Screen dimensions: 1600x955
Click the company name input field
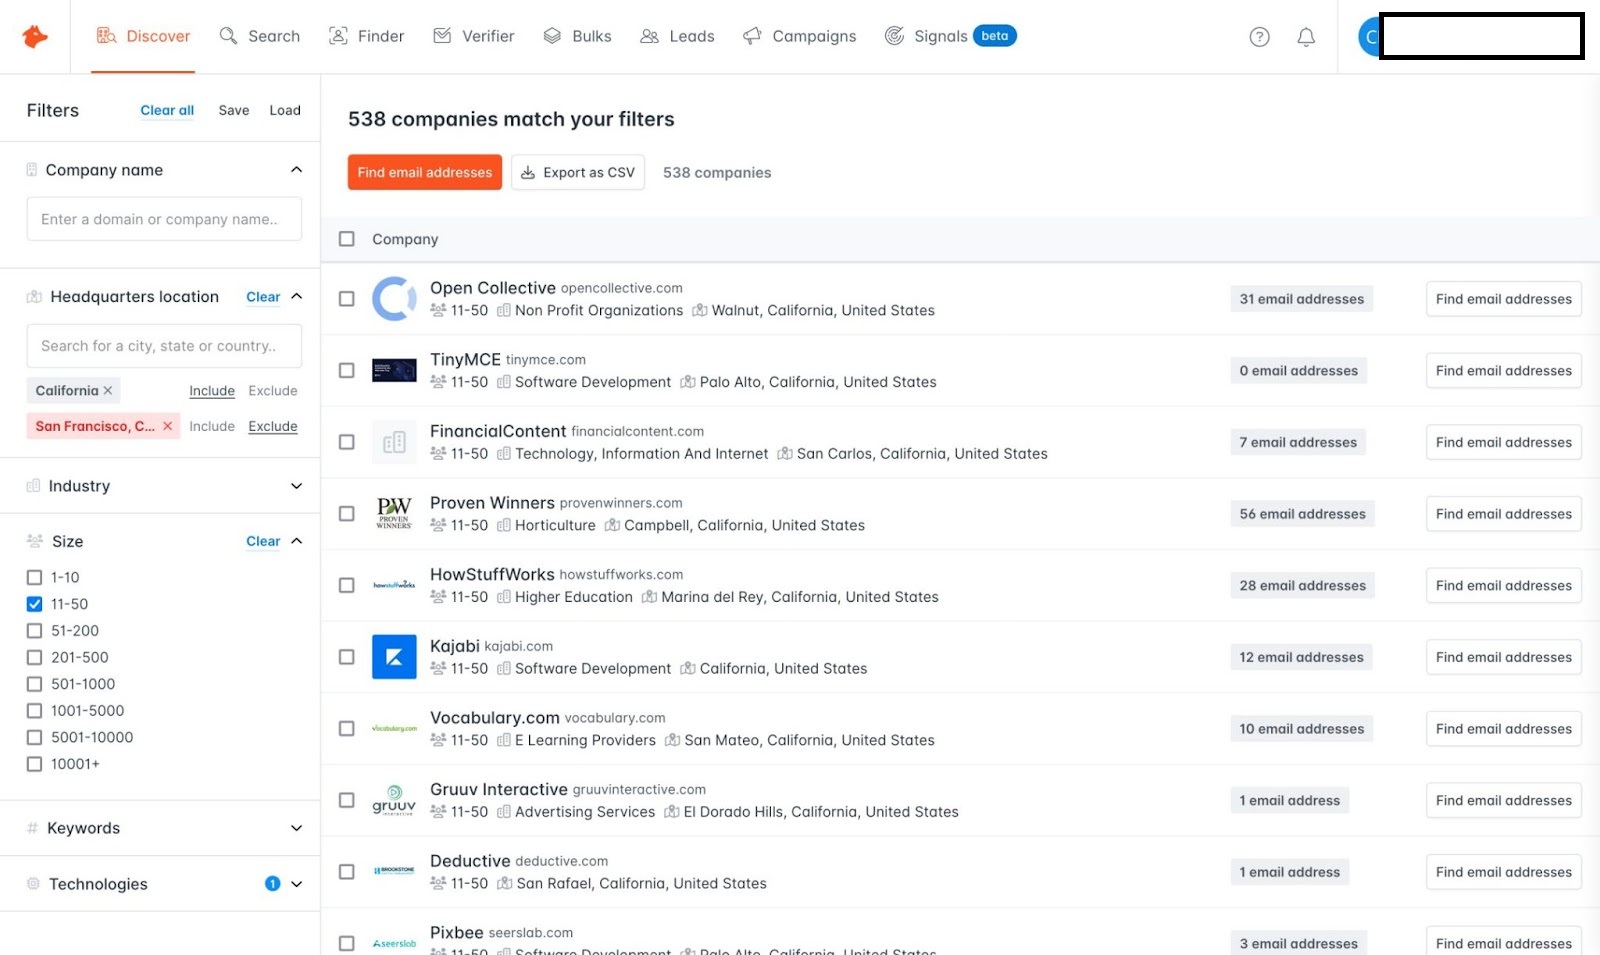coord(164,219)
